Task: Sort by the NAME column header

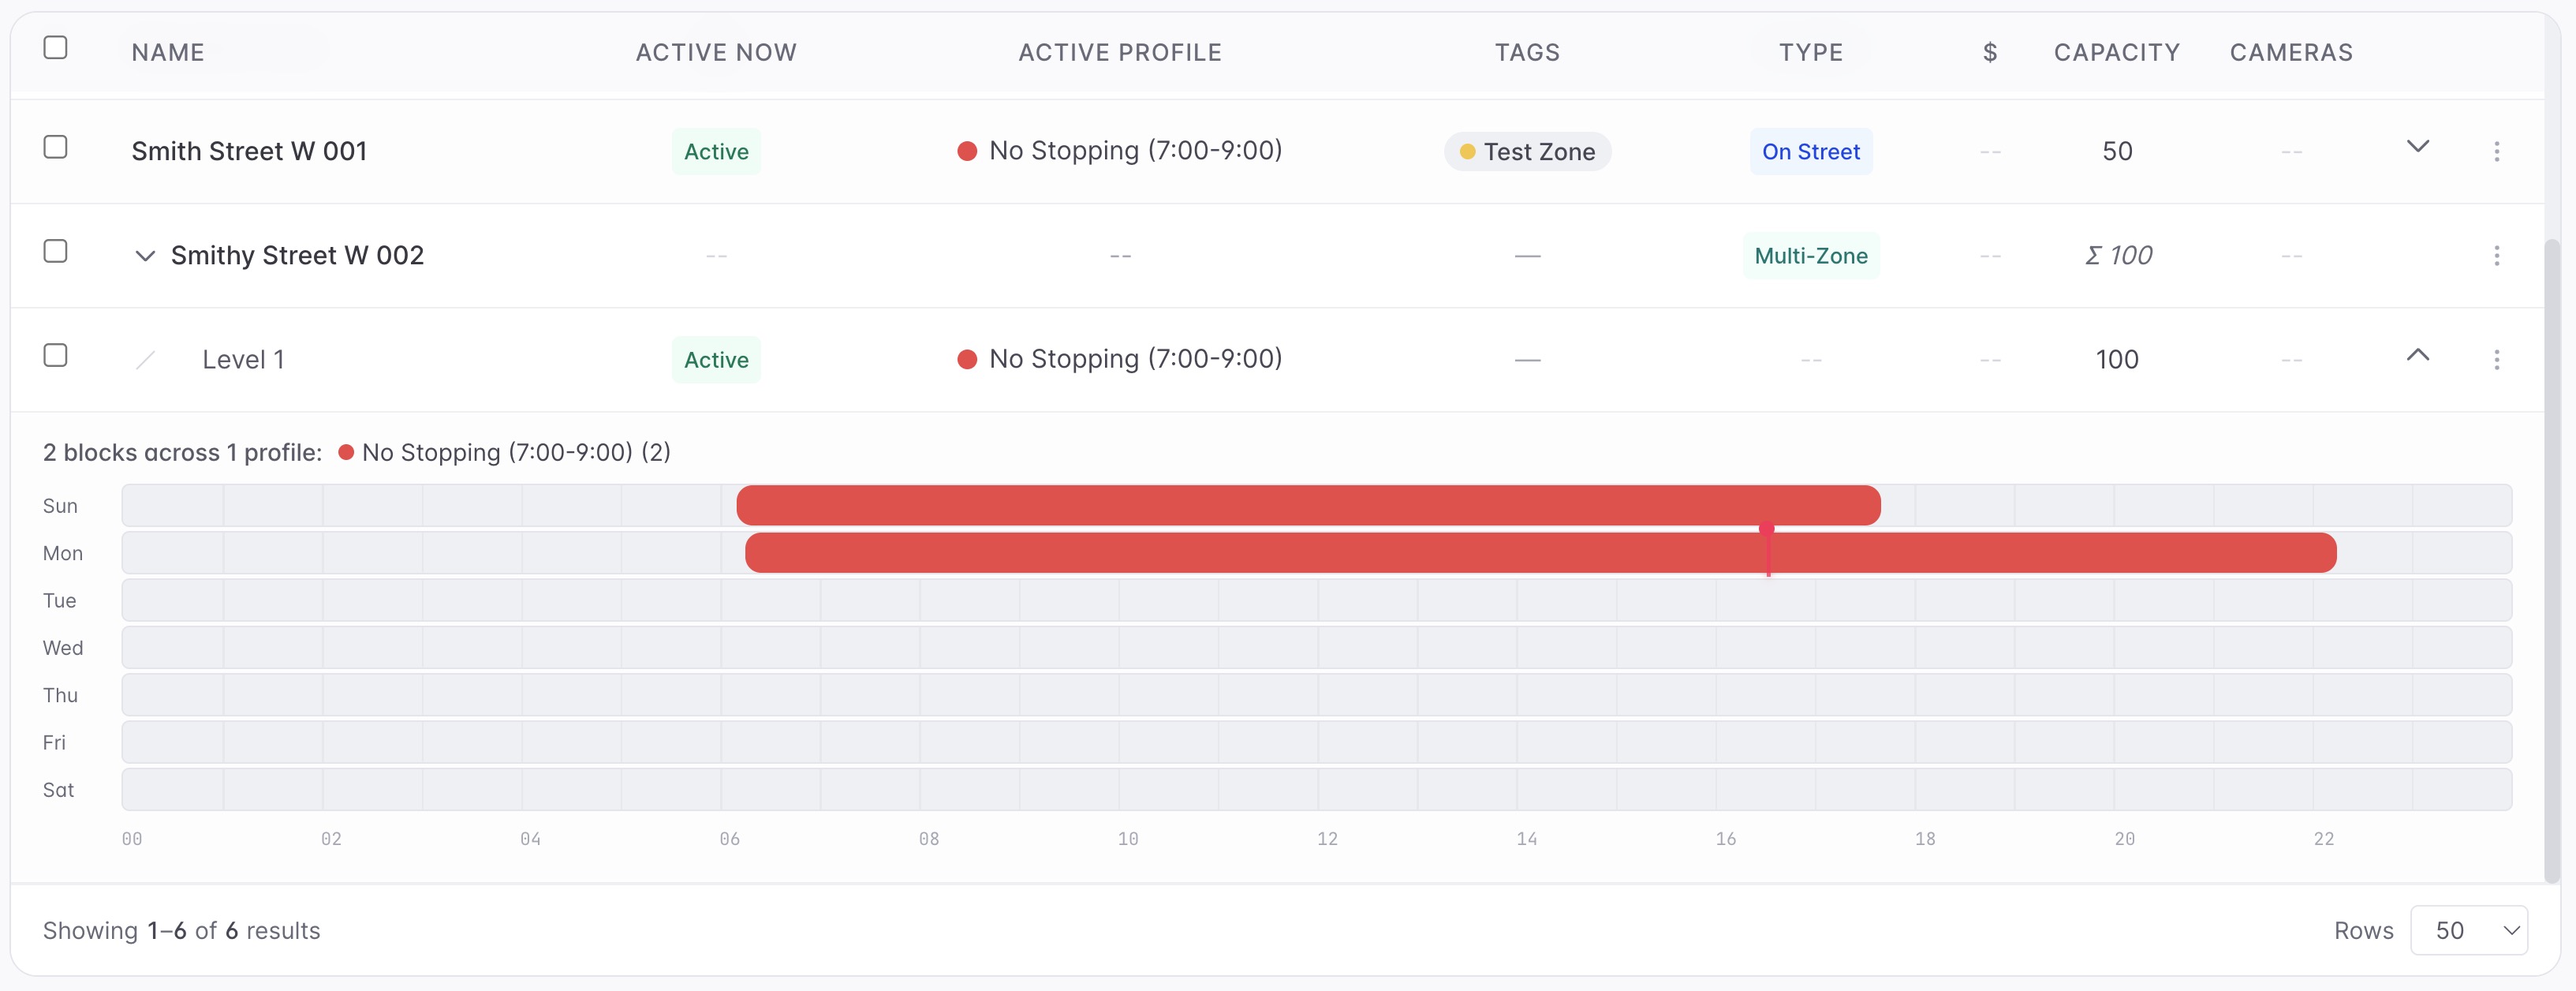Action: [168, 52]
